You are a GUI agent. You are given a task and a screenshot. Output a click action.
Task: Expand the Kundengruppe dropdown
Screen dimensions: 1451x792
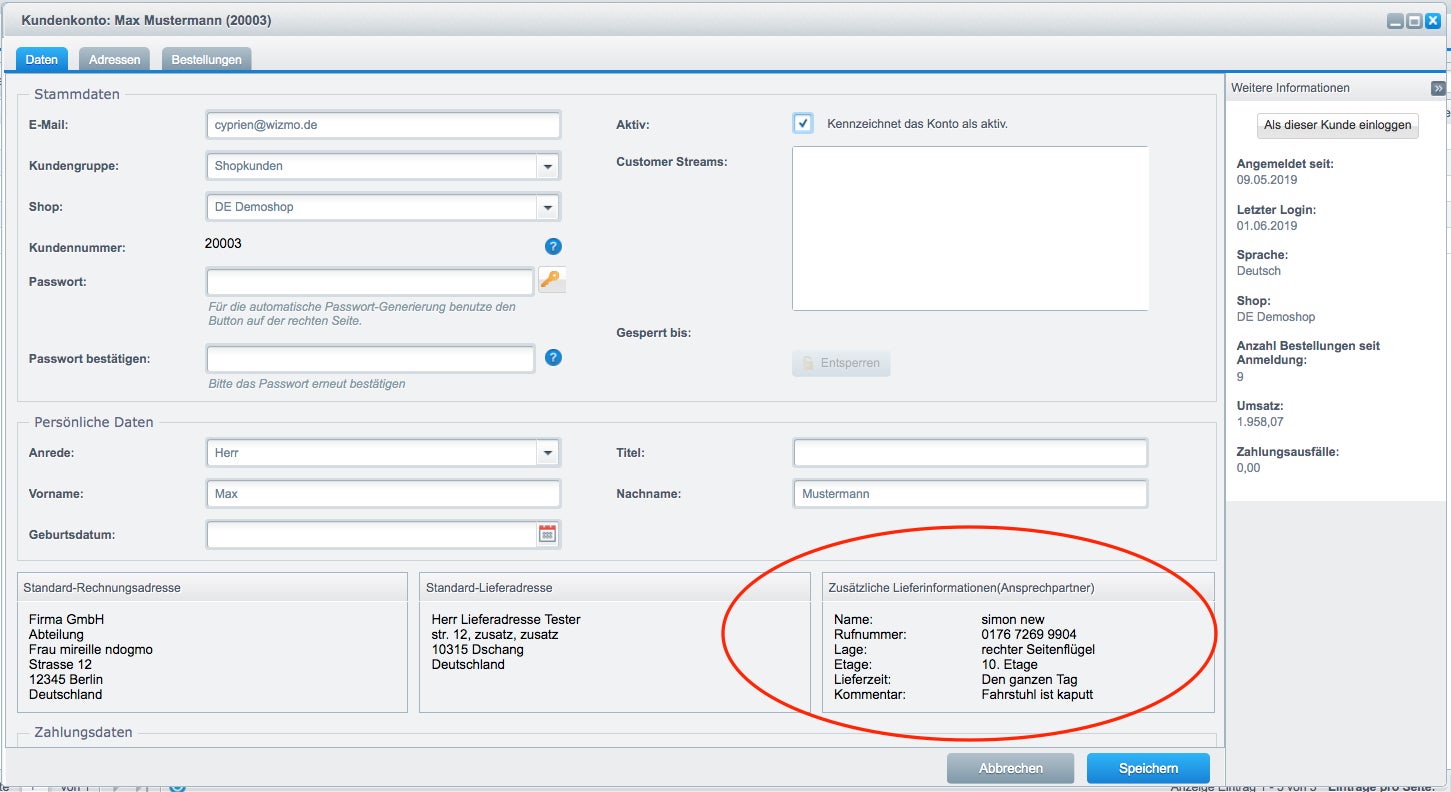(548, 166)
